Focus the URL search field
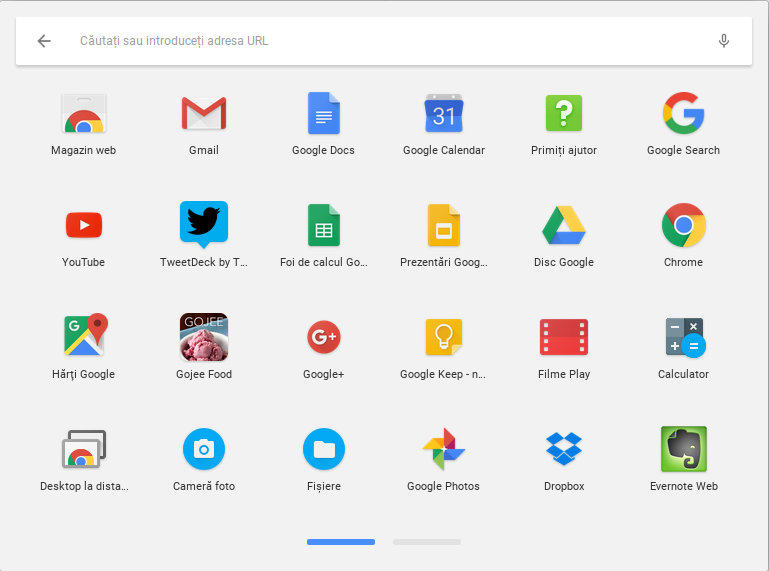 384,41
